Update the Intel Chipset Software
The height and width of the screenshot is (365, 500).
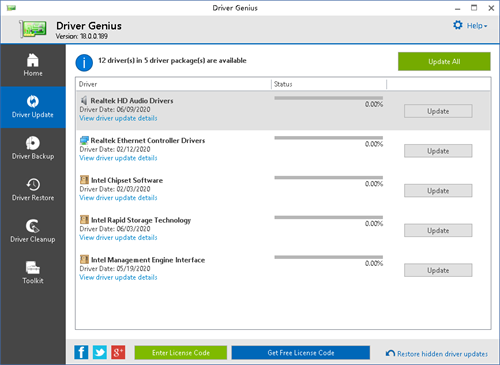click(x=438, y=191)
